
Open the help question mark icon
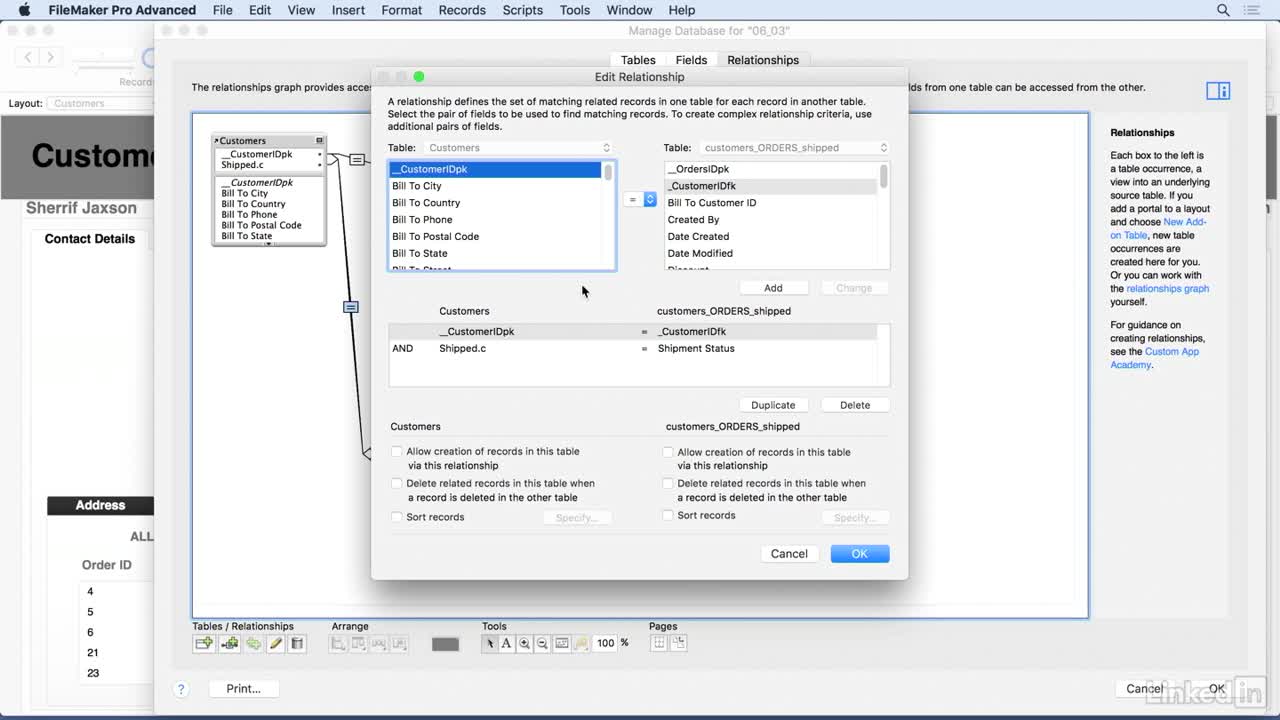point(181,689)
